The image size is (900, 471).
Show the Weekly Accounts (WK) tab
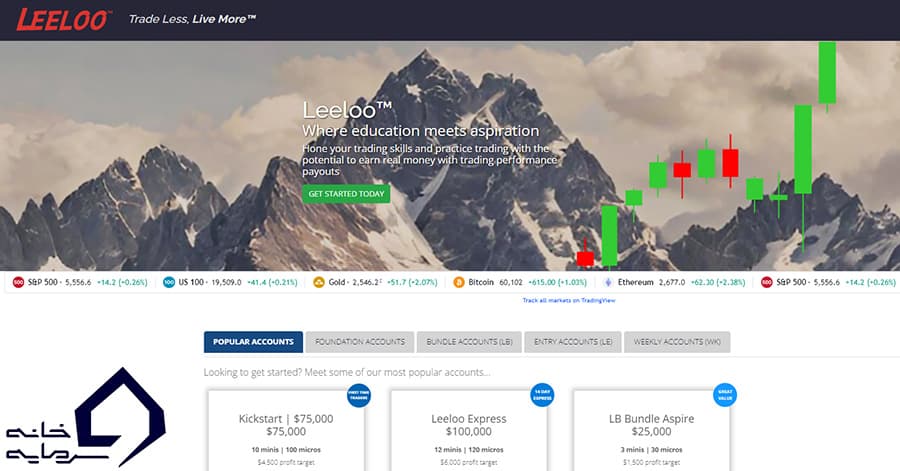[x=677, y=342]
